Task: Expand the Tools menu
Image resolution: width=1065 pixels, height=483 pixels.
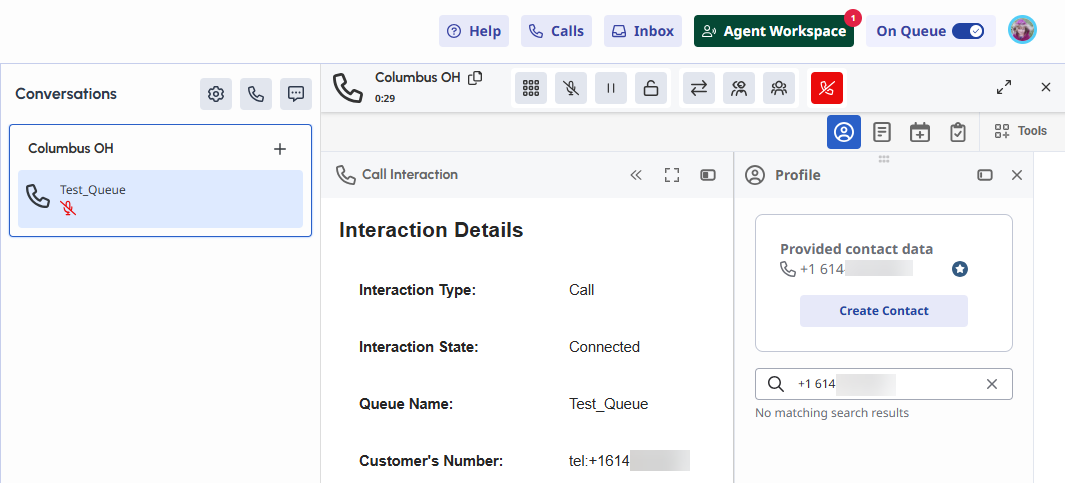Action: pos(1020,131)
